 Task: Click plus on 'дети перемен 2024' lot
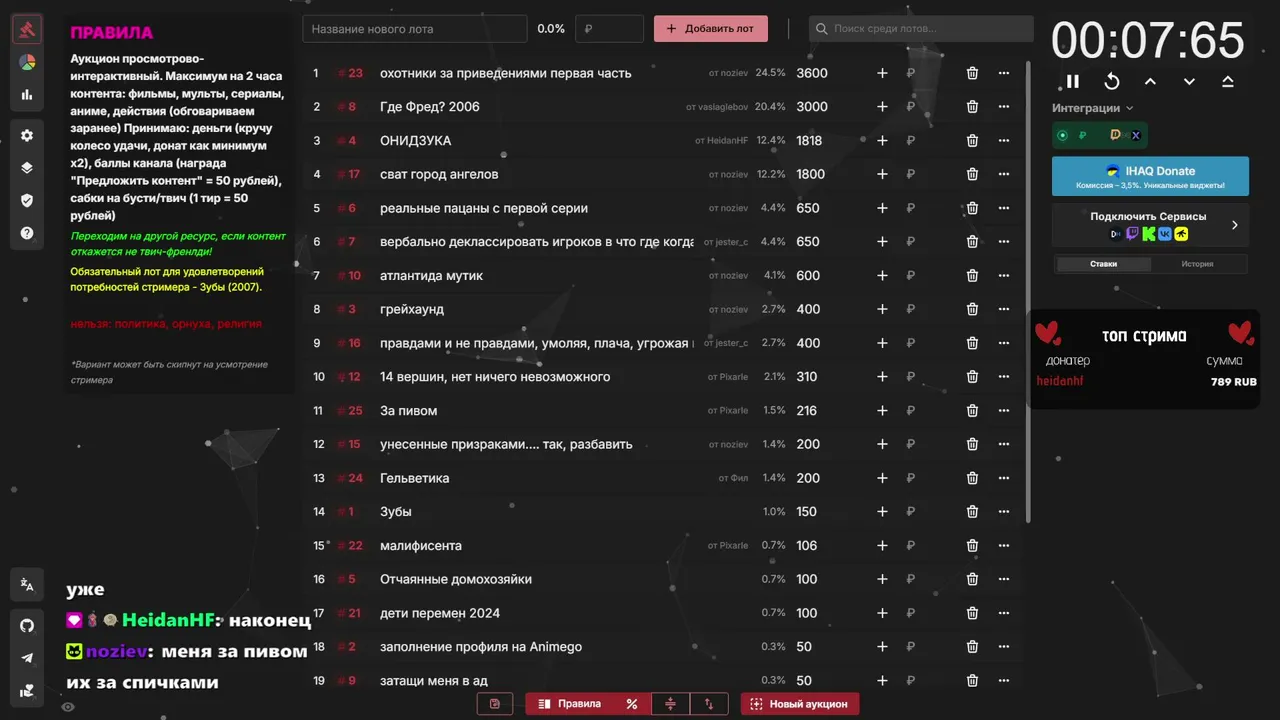882,613
